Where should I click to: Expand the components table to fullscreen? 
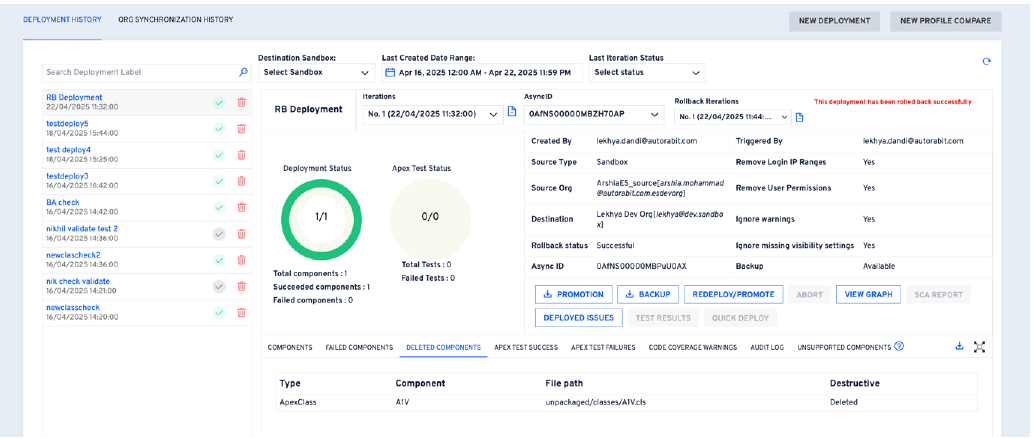click(979, 347)
